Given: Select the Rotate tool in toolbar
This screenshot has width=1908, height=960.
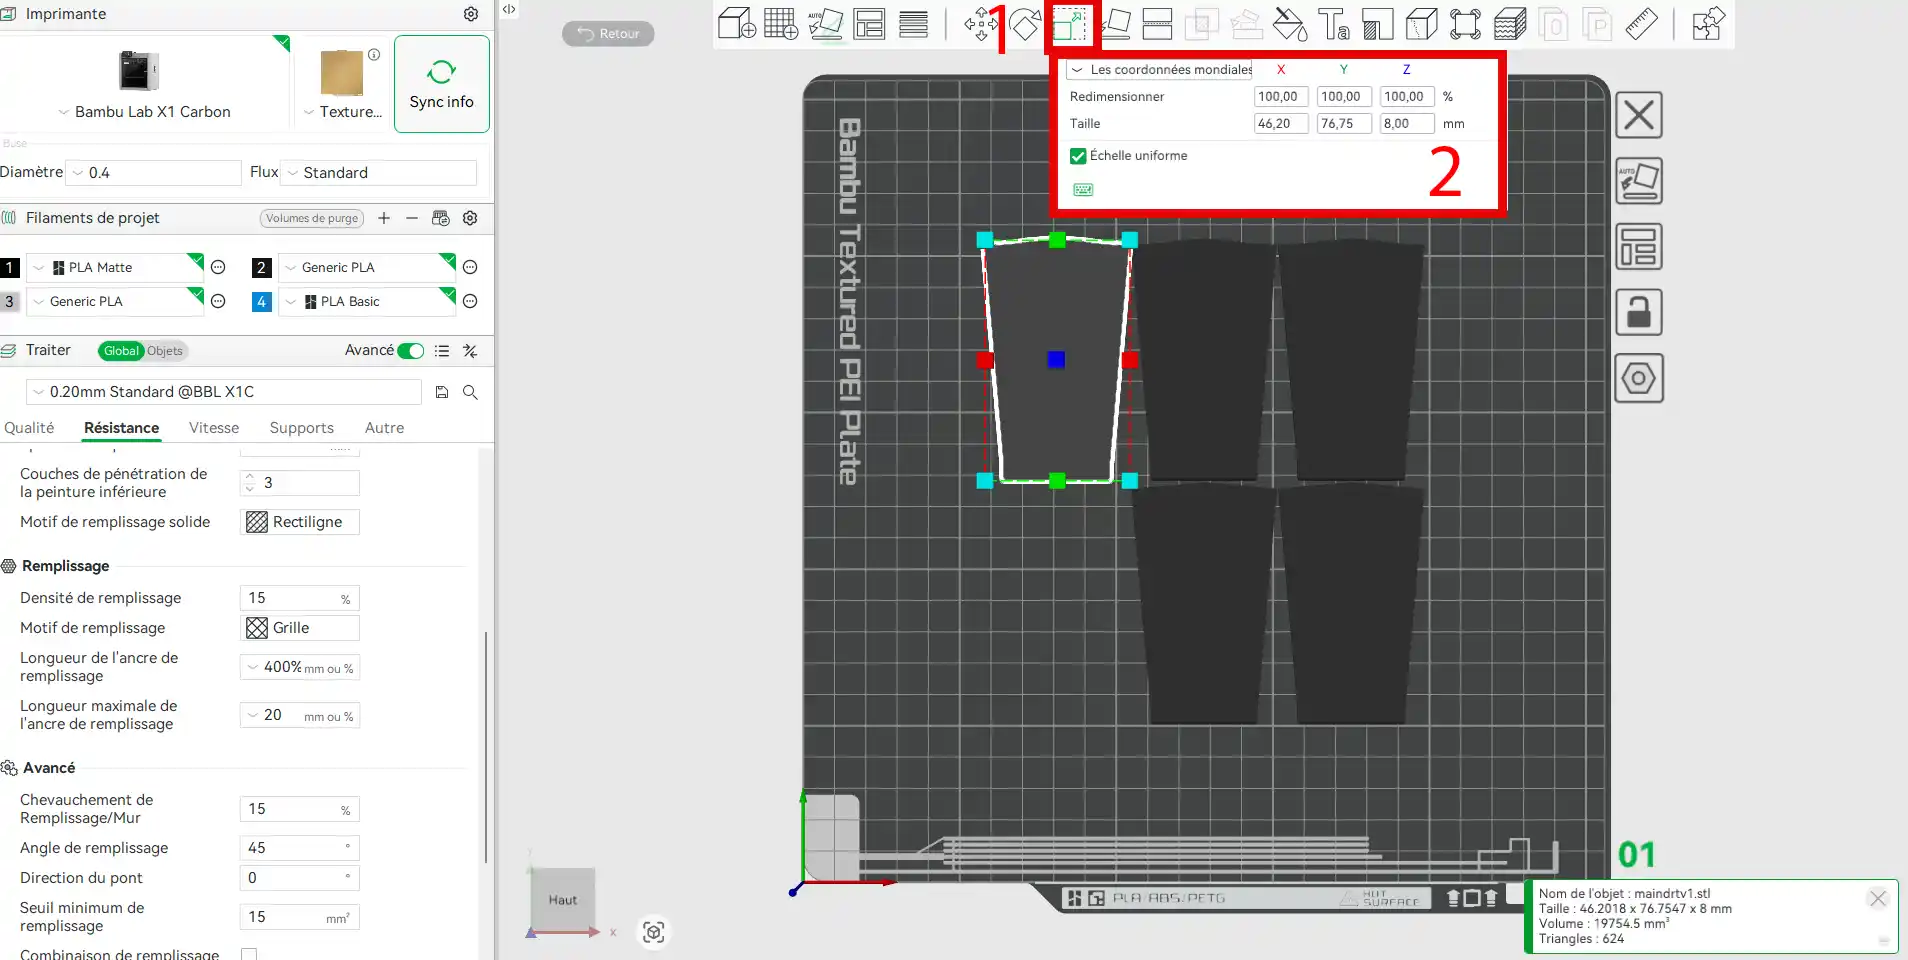Looking at the screenshot, I should [x=1025, y=24].
